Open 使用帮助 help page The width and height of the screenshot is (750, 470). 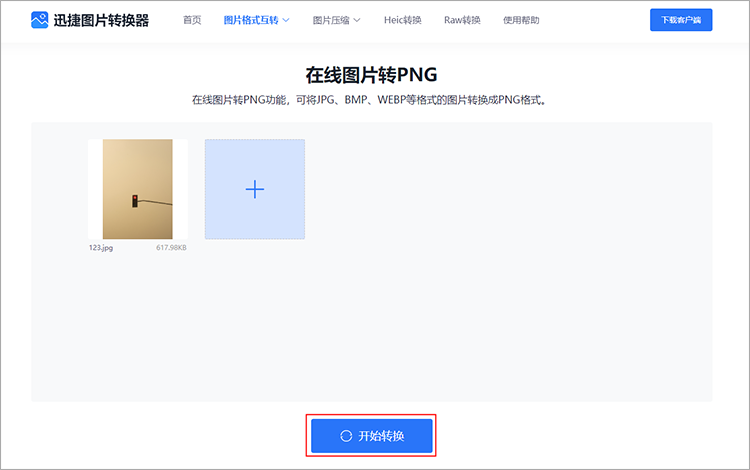[521, 20]
